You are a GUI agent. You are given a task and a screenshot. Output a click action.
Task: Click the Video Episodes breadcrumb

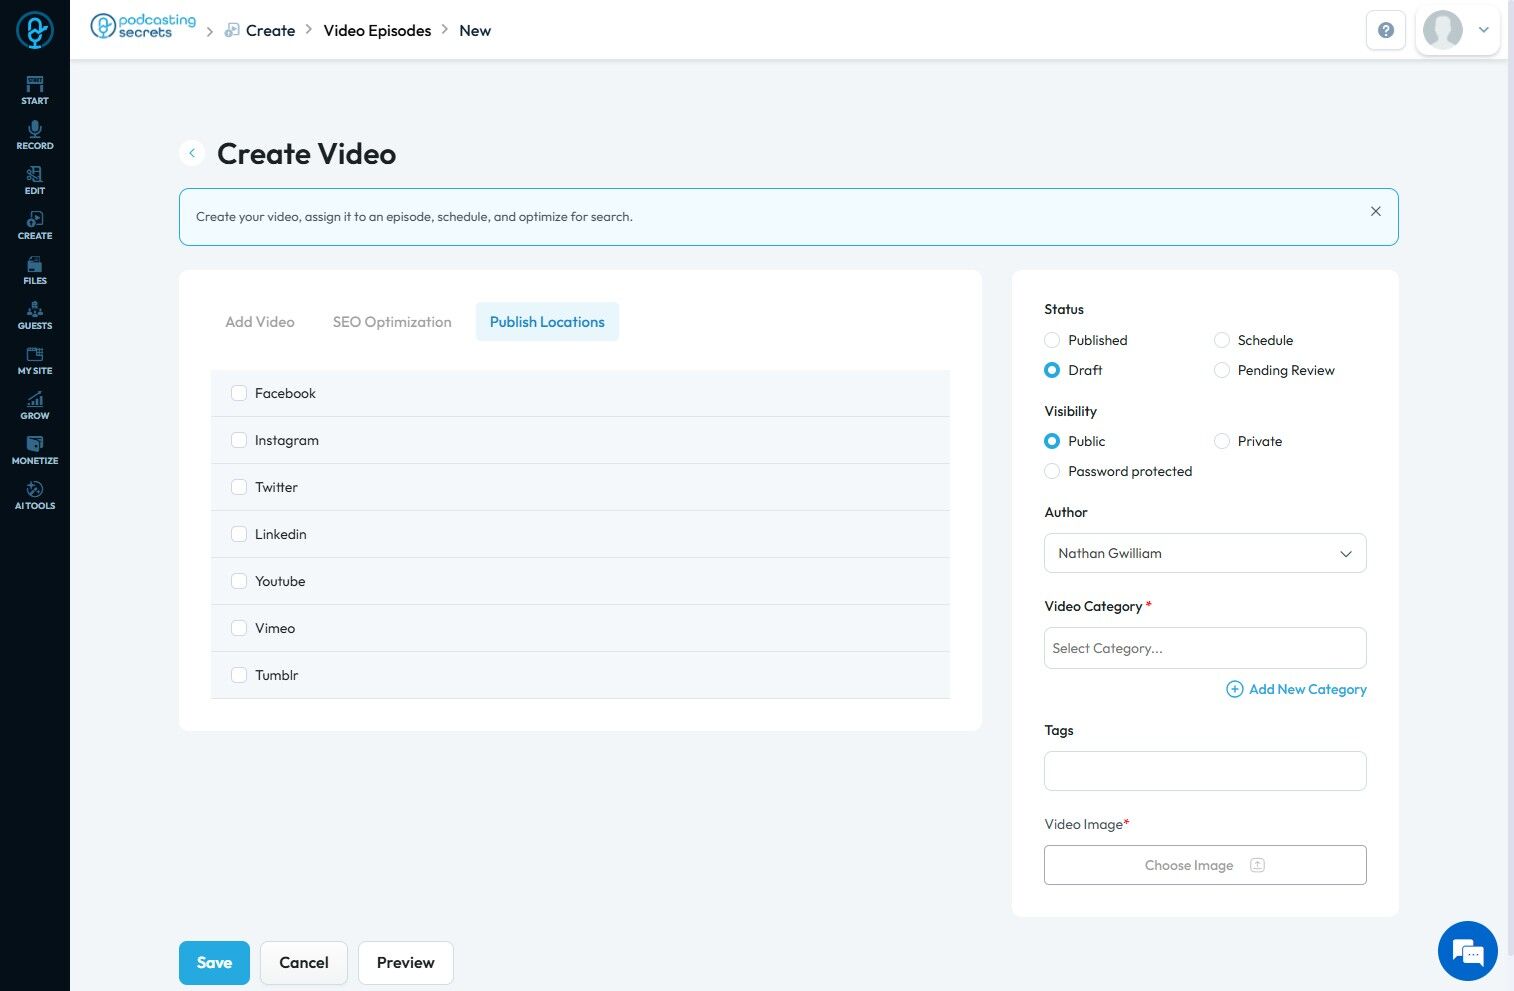tap(377, 30)
